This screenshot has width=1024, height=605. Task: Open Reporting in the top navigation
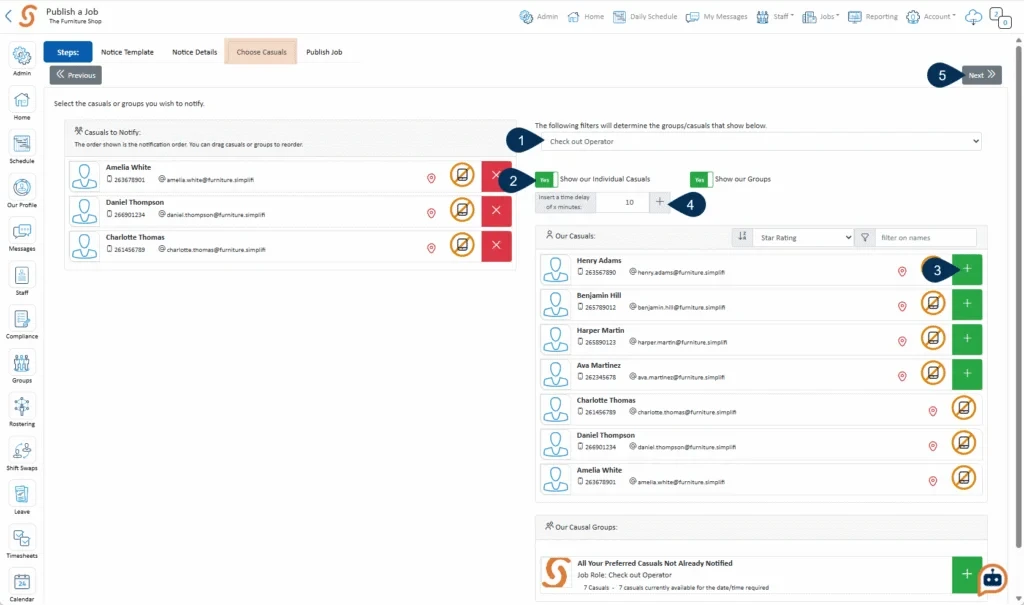[872, 16]
